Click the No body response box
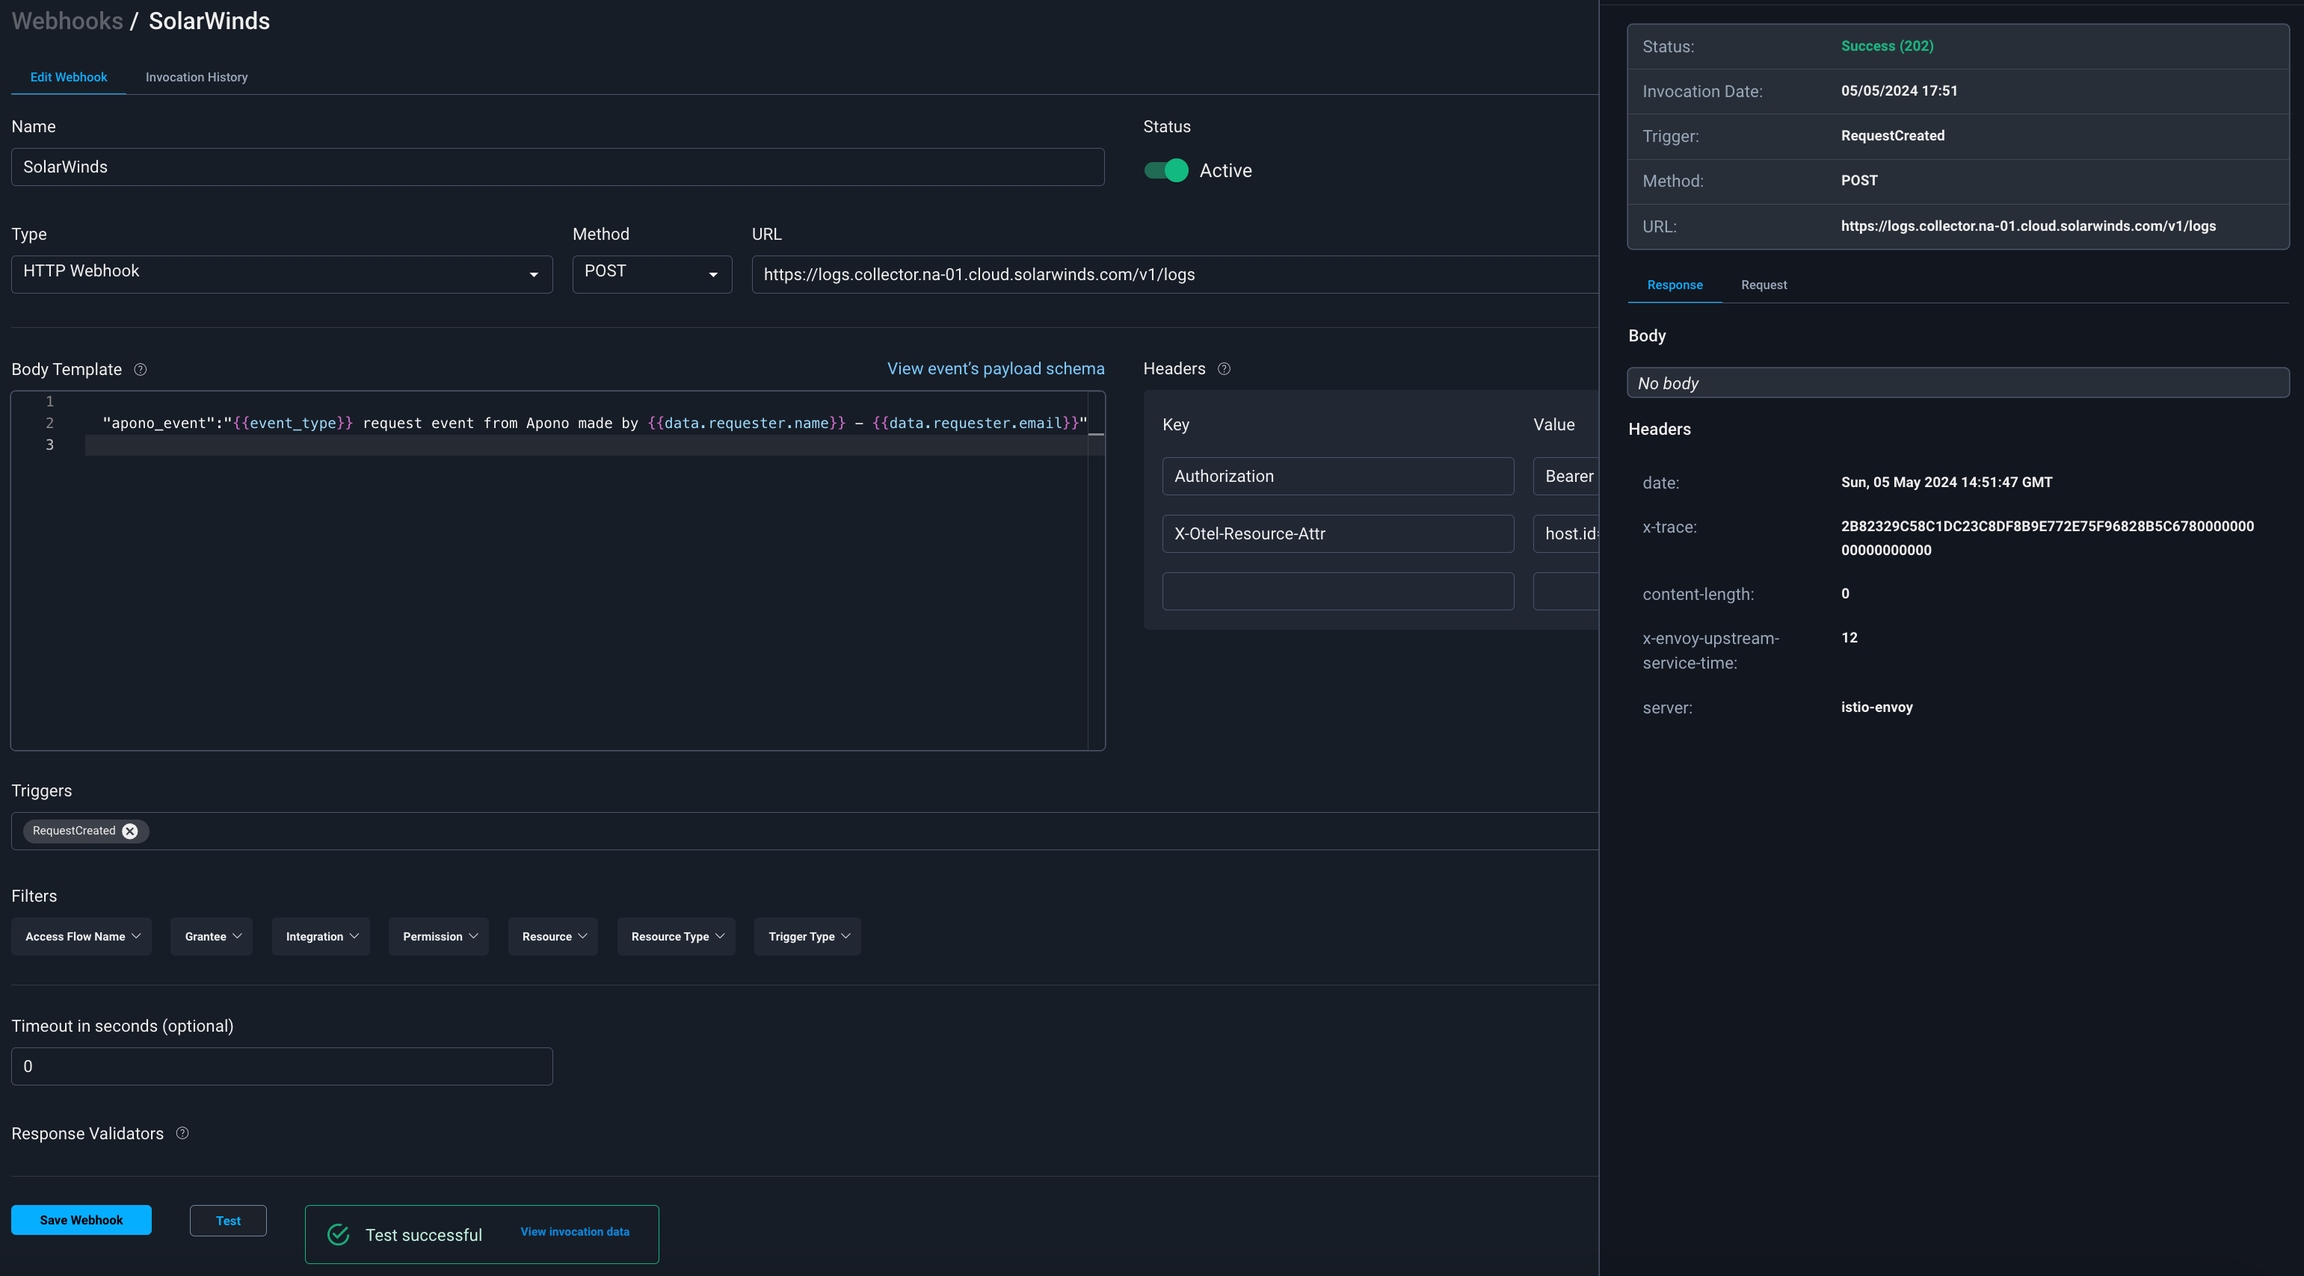 tap(1958, 383)
